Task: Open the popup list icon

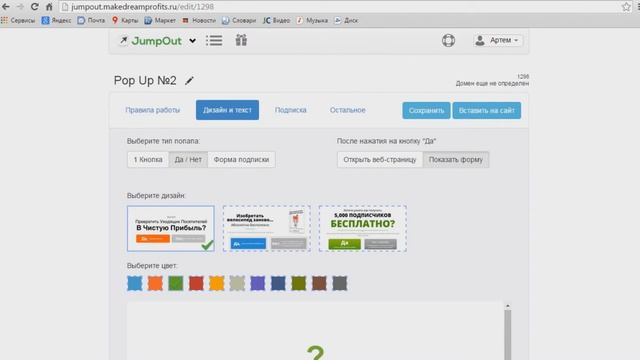Action: coord(214,40)
